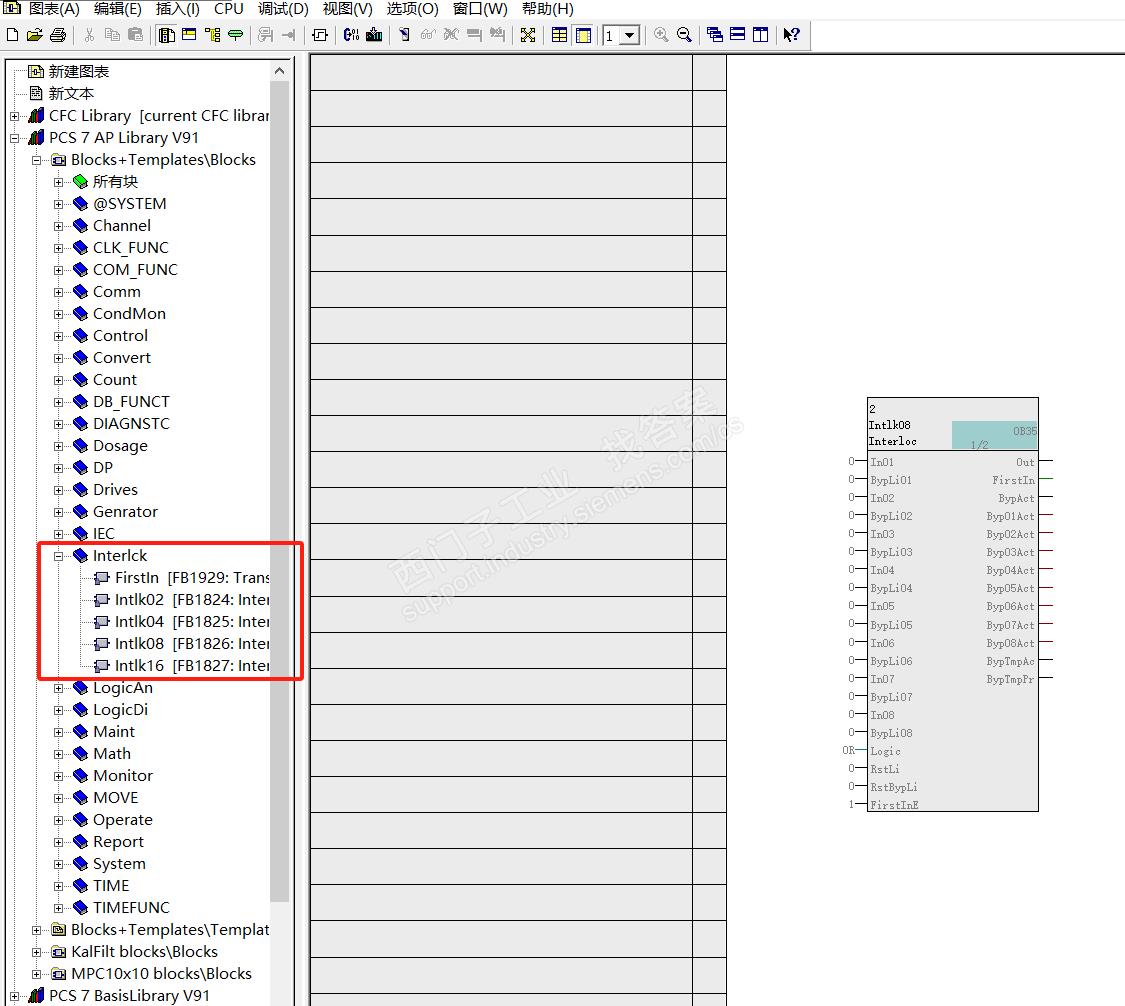Click the fit-to-window crossed arrows icon

528,34
